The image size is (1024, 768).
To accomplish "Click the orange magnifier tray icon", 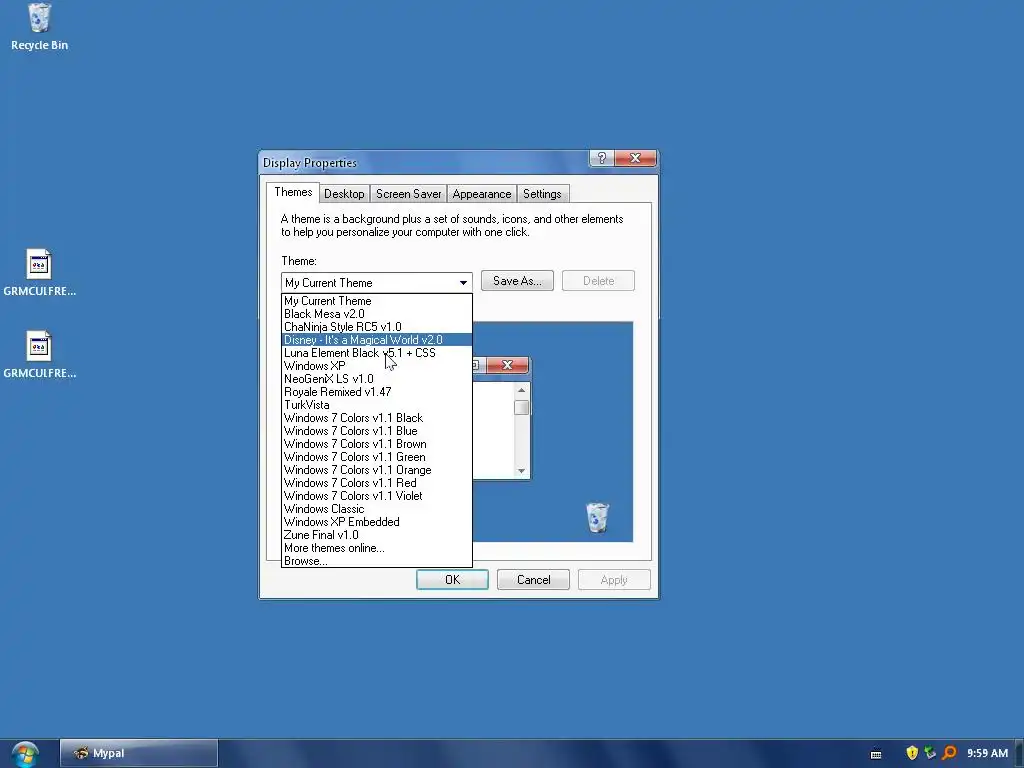I will click(949, 753).
